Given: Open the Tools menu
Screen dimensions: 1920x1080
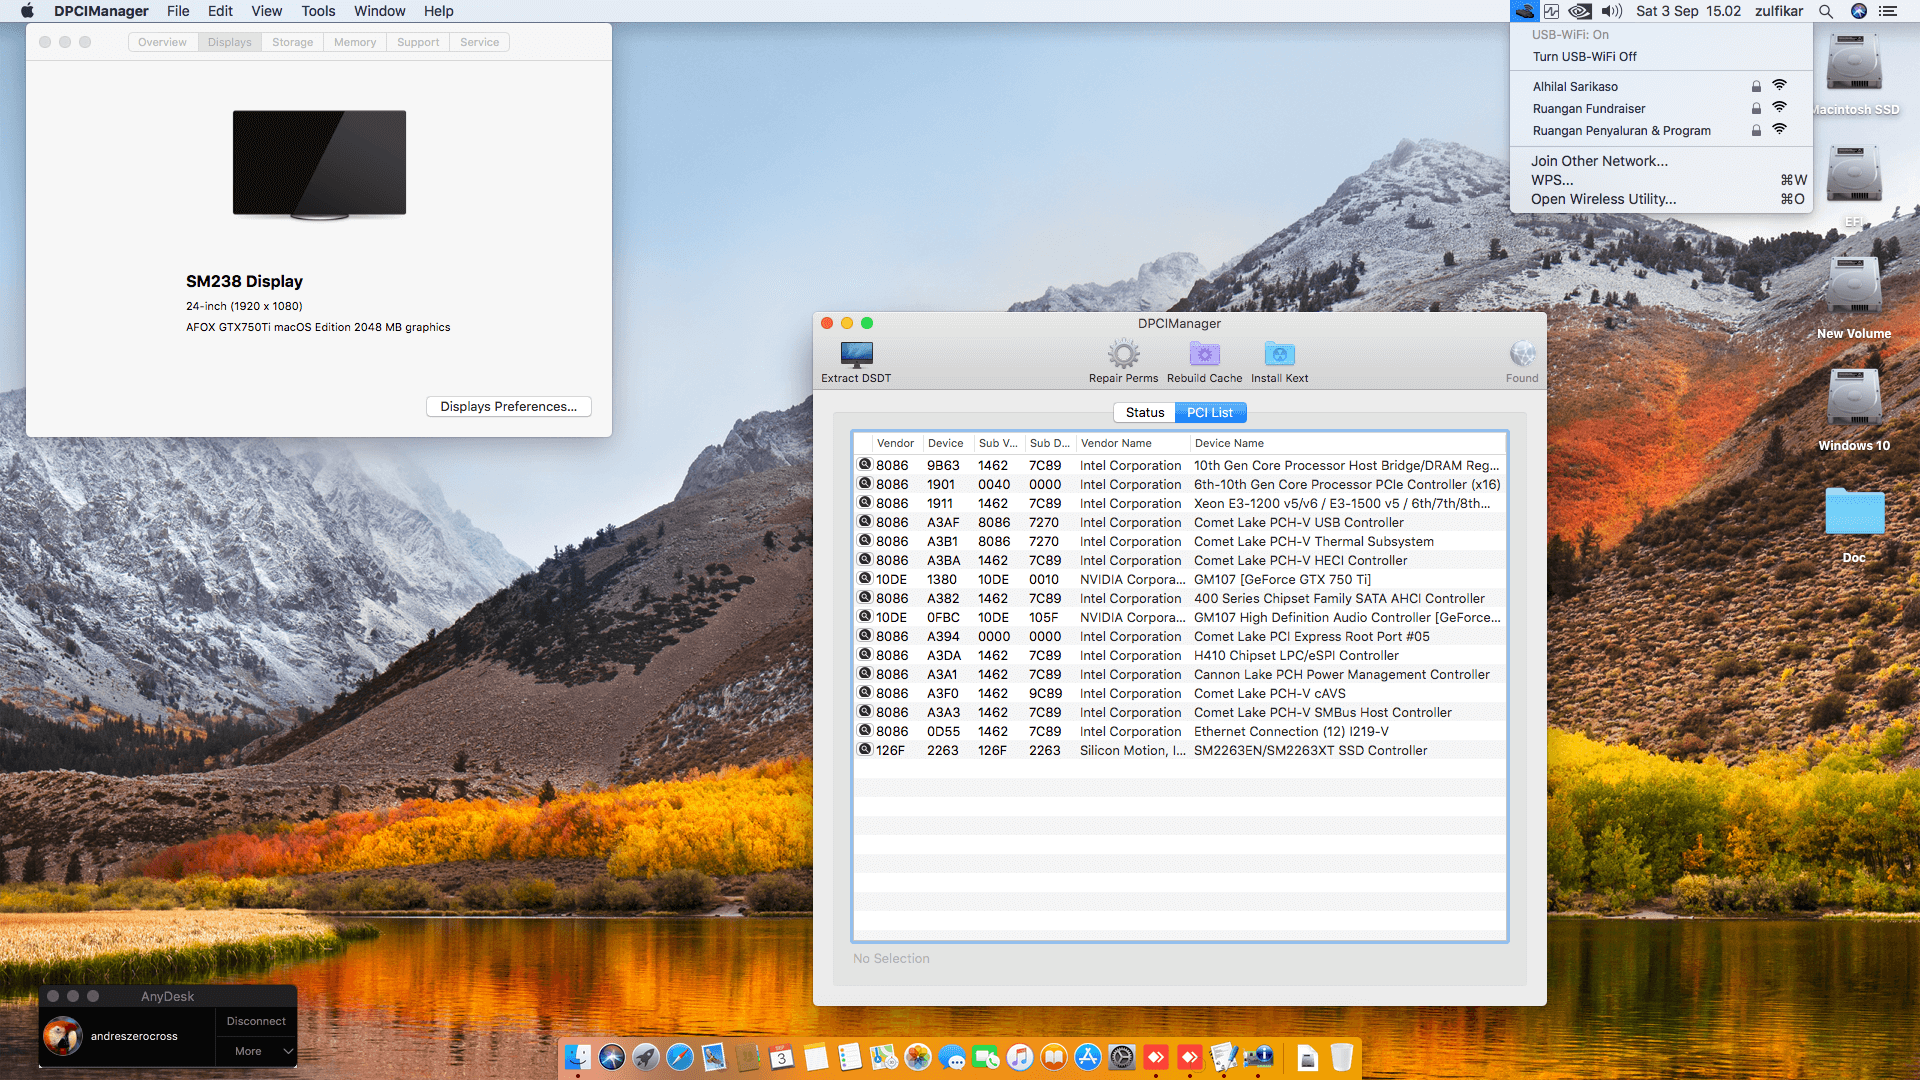Looking at the screenshot, I should click(x=318, y=11).
